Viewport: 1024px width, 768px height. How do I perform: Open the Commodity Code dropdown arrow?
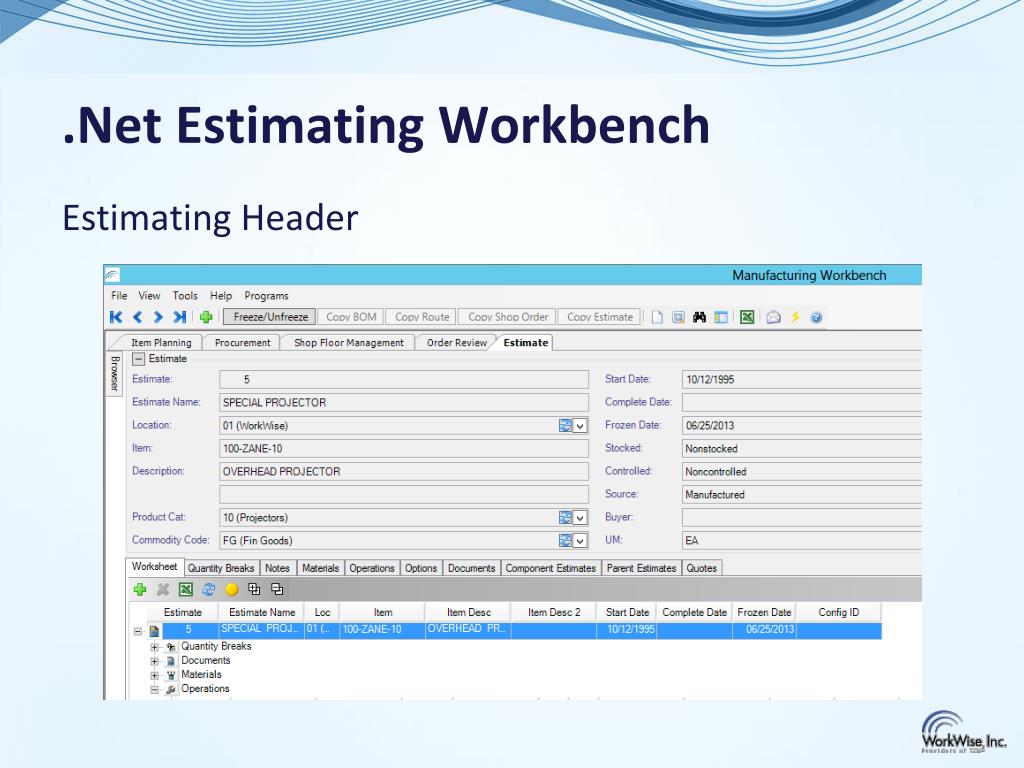tap(580, 541)
